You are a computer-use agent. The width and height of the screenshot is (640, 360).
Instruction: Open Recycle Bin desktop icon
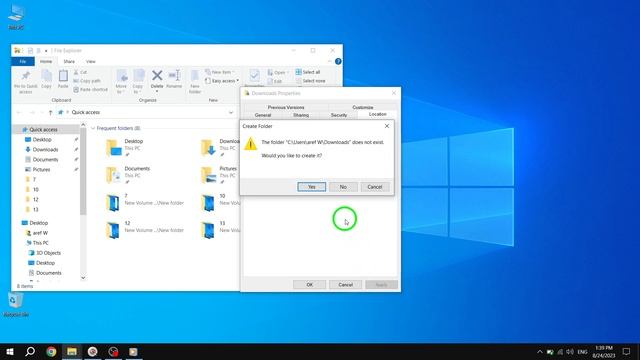coord(16,305)
